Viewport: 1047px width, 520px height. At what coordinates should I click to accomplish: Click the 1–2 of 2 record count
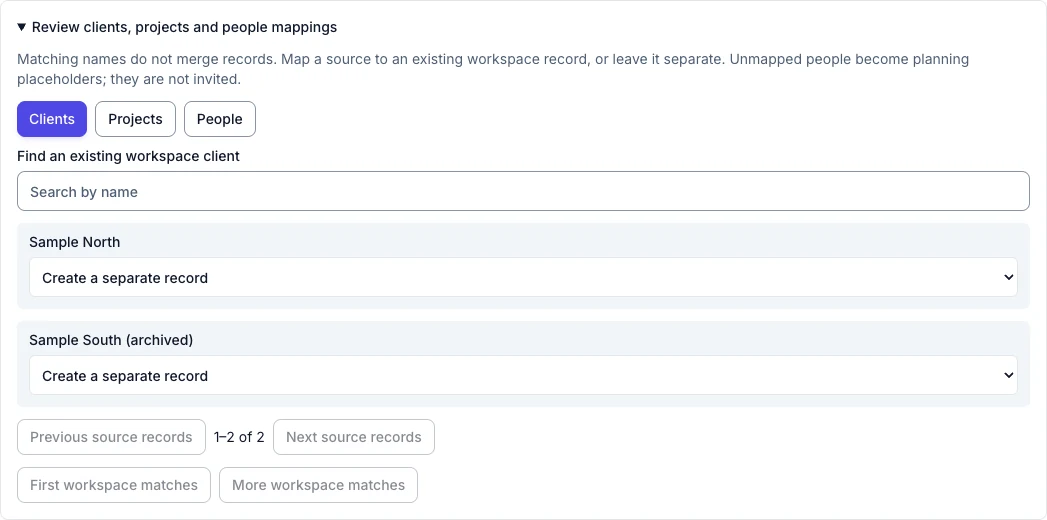[239, 437]
